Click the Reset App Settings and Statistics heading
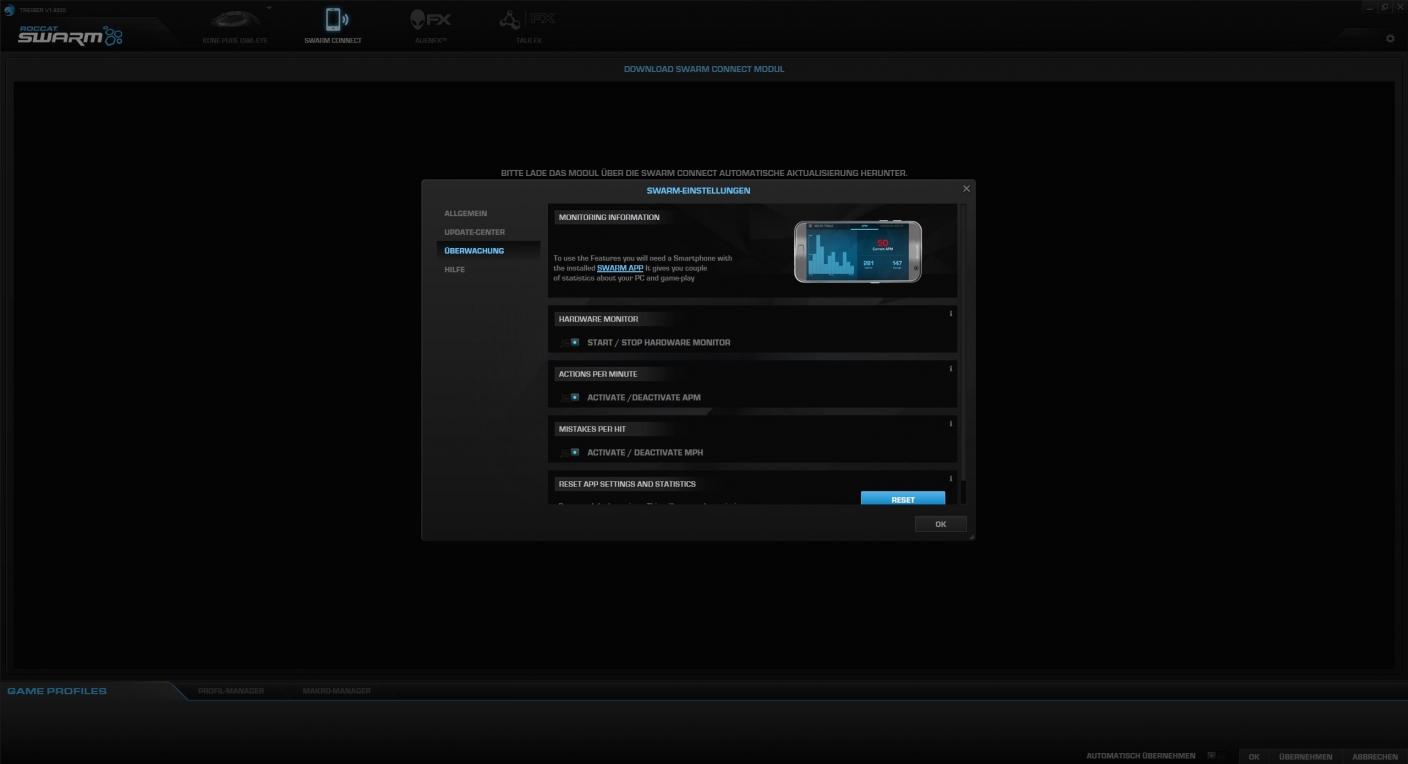Image resolution: width=1408 pixels, height=764 pixels. [627, 484]
